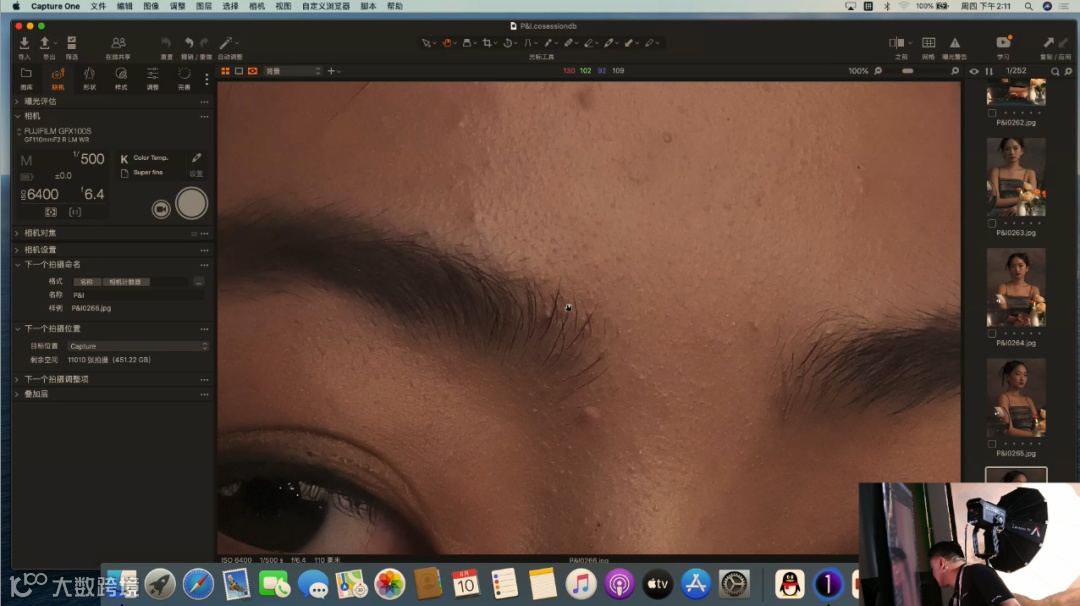
Task: Toggle the eye icon above the browser
Action: pos(974,71)
